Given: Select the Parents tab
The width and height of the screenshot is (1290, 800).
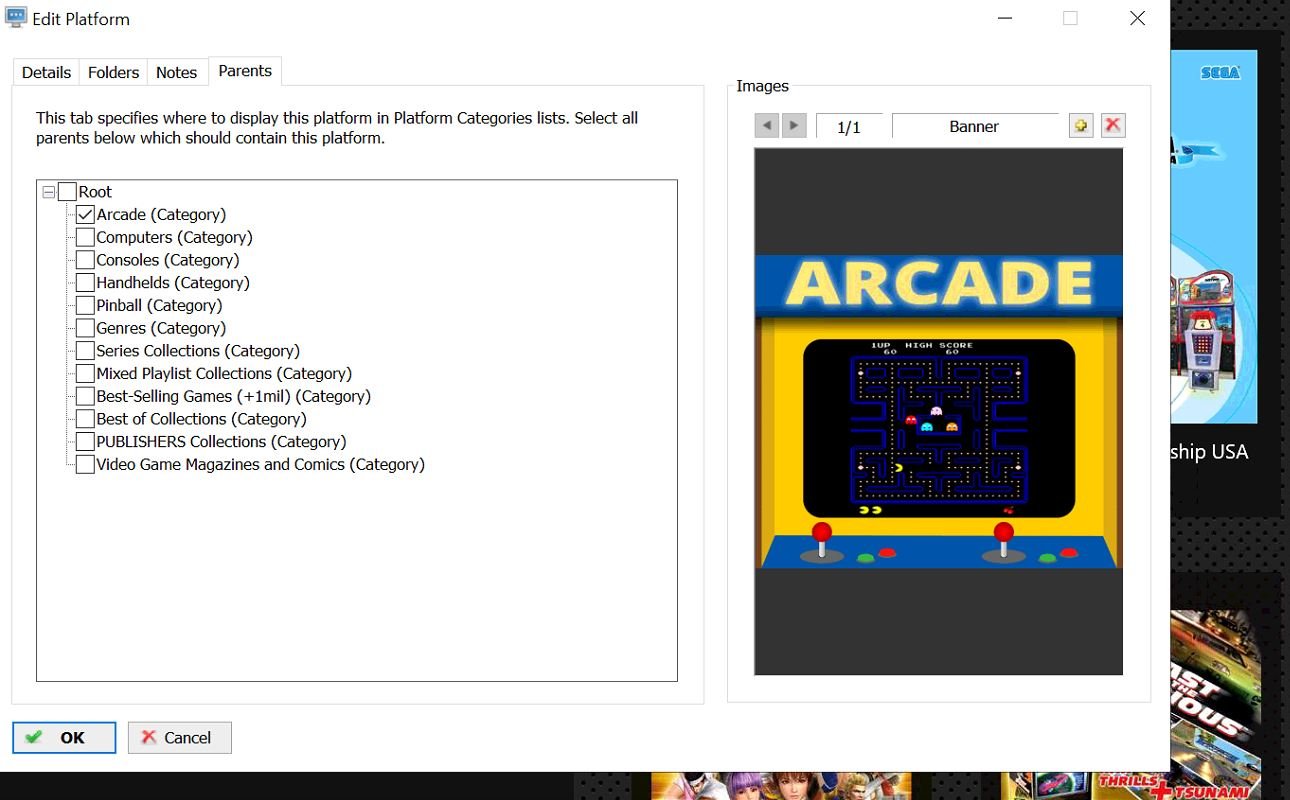Looking at the screenshot, I should [245, 71].
